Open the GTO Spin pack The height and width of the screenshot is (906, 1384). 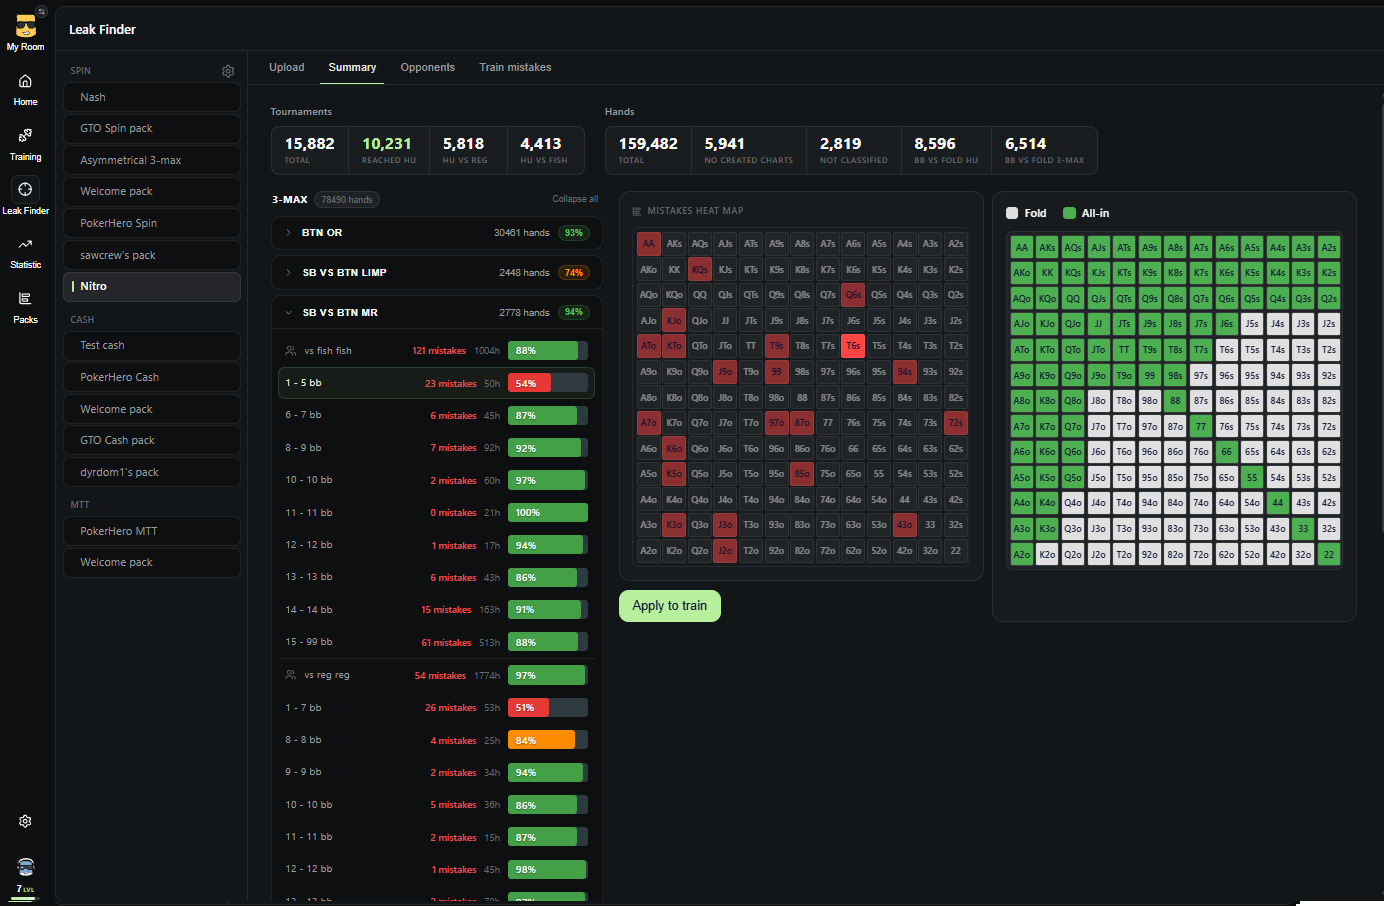pos(152,129)
